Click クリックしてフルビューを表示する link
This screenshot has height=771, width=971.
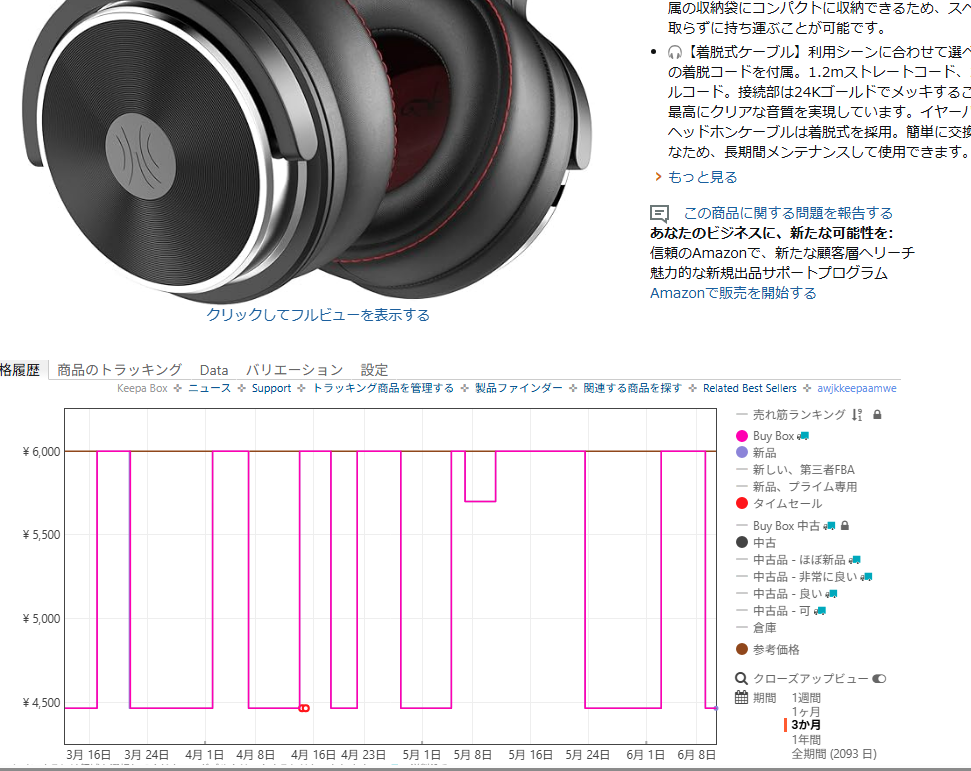point(318,315)
